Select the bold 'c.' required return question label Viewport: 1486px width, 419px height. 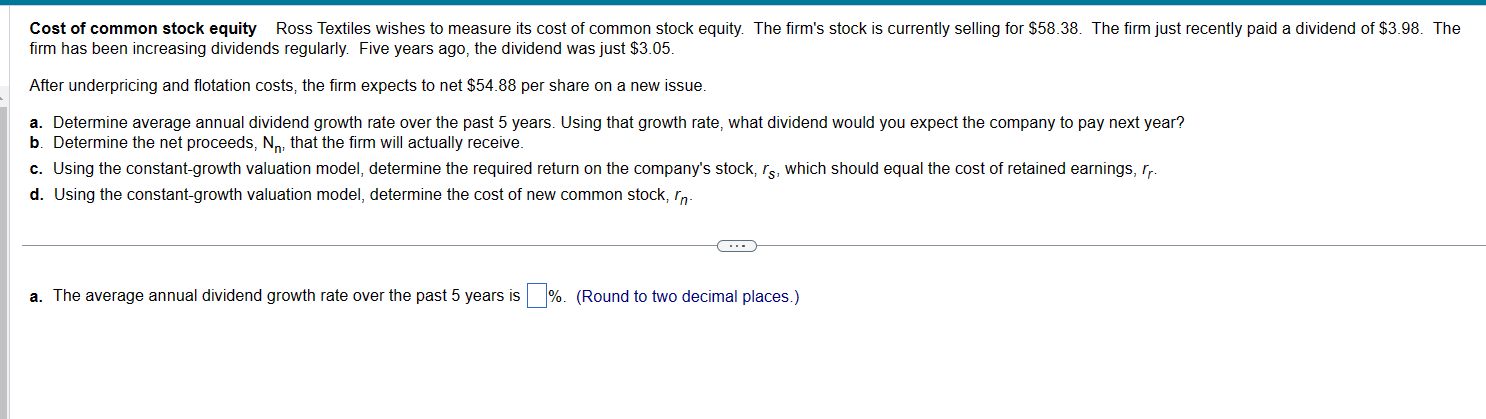click(x=37, y=168)
